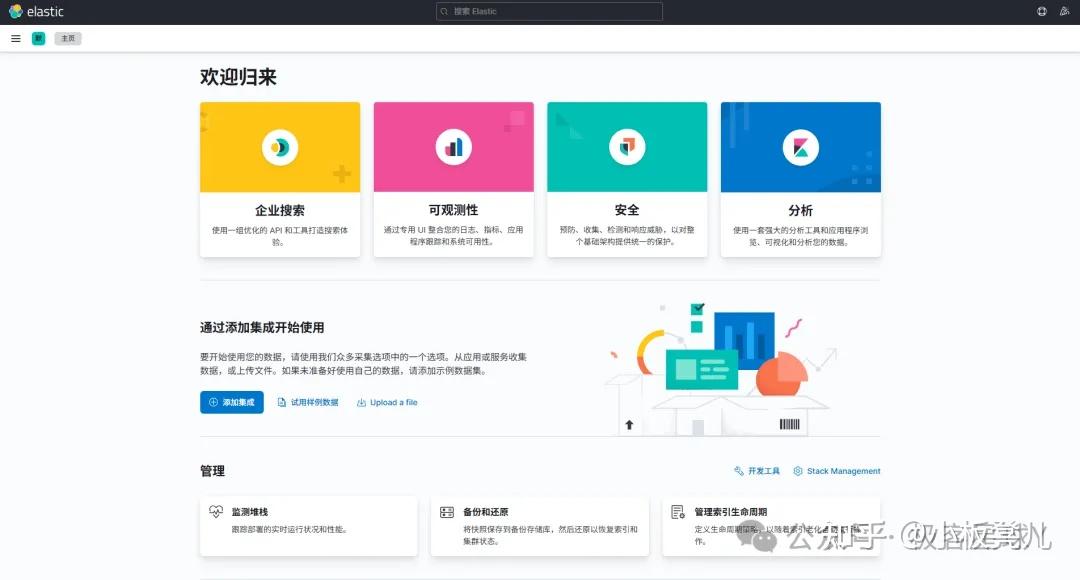Click the Upload a file link
The image size is (1080, 580).
[387, 402]
